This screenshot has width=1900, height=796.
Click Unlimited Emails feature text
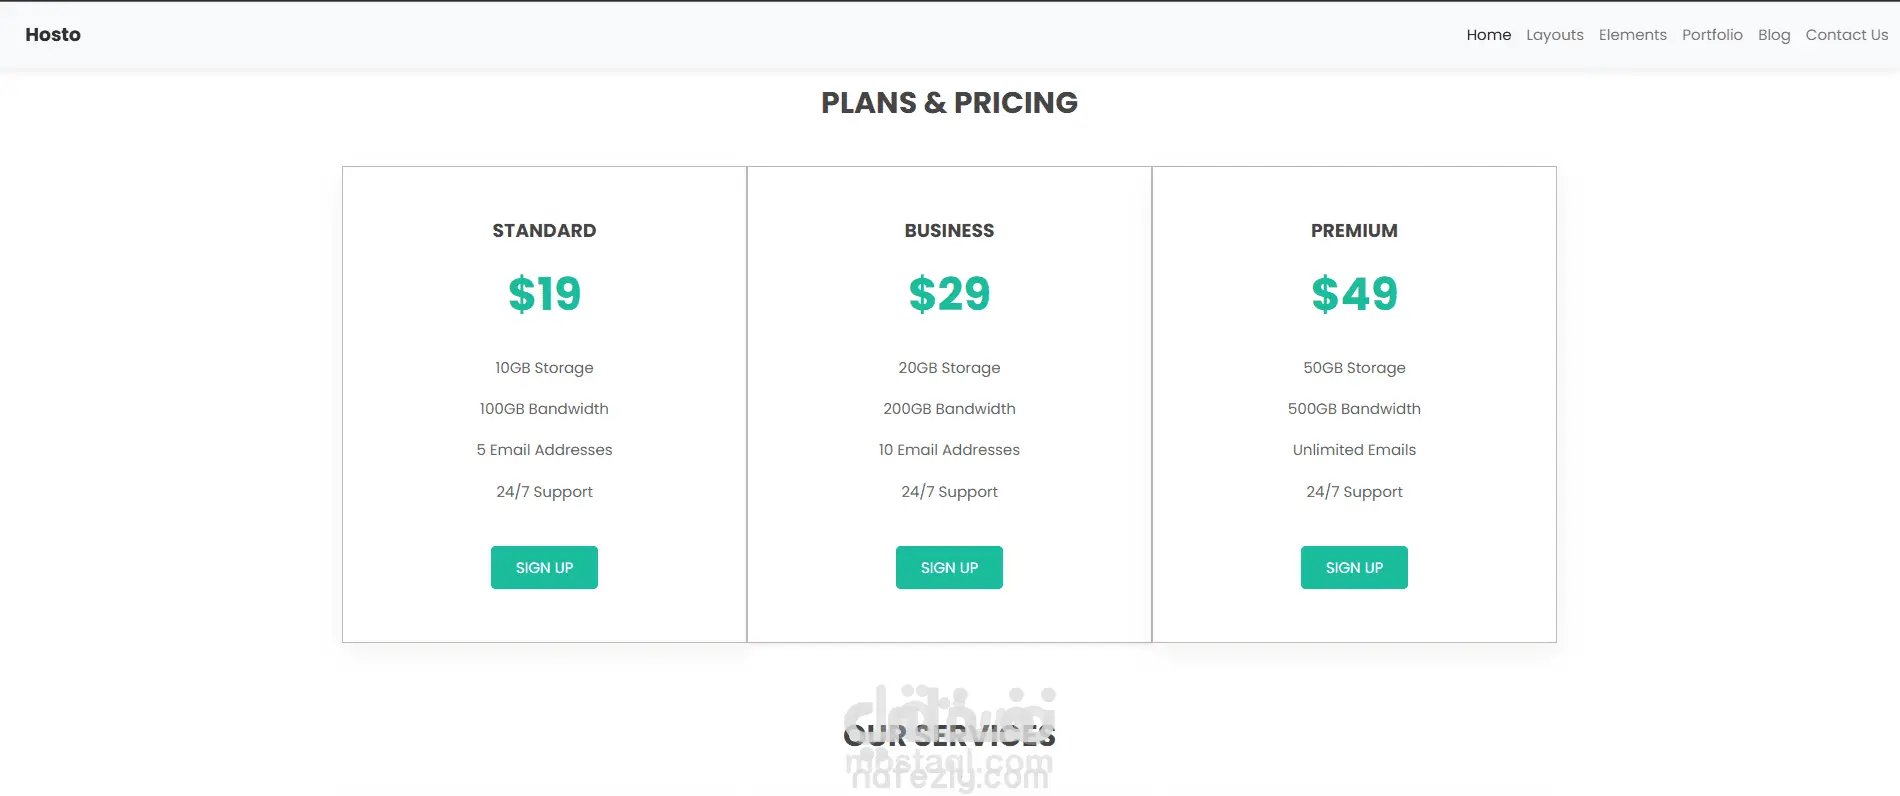1354,450
